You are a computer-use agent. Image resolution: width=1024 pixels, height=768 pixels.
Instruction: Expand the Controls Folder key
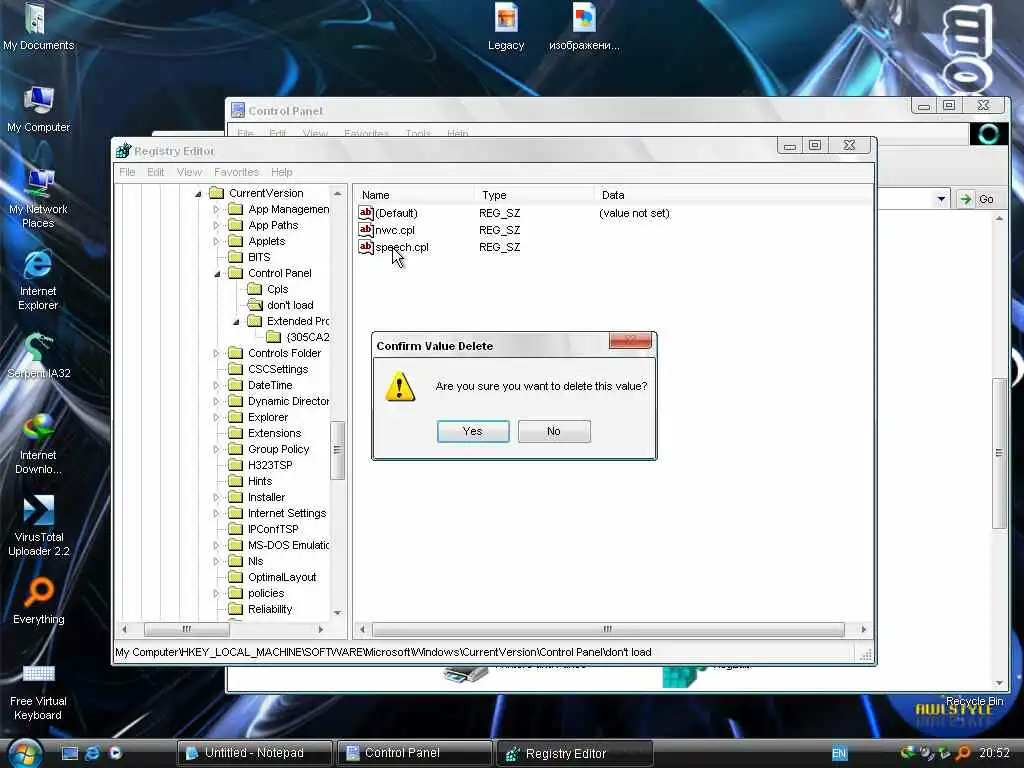216,353
